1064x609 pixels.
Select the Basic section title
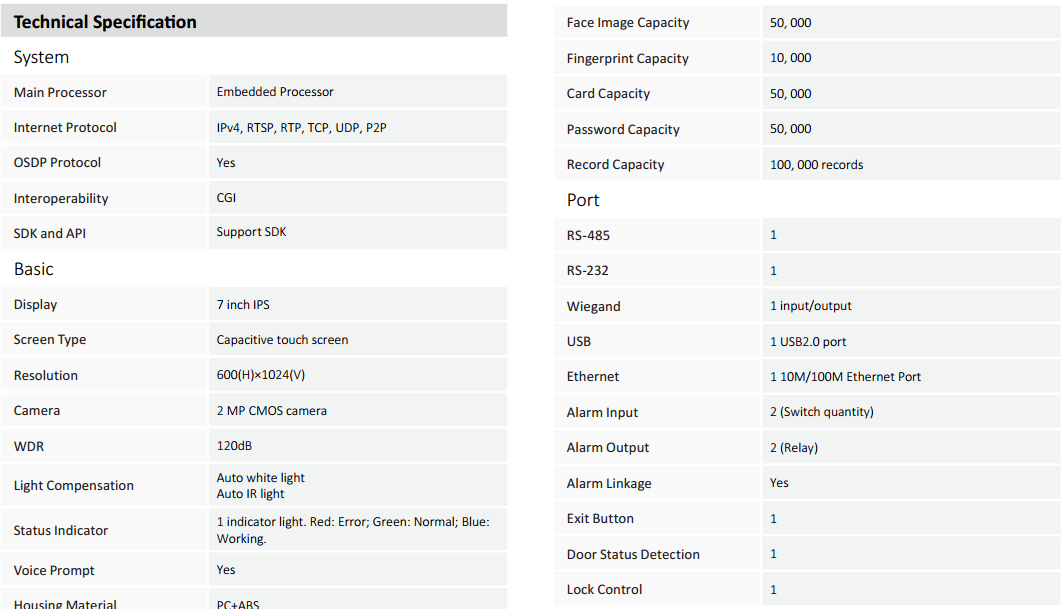click(34, 269)
